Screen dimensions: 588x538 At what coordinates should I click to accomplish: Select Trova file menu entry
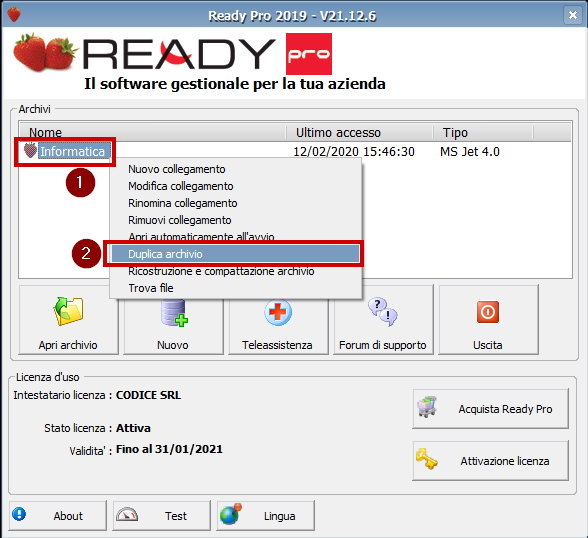click(x=151, y=288)
